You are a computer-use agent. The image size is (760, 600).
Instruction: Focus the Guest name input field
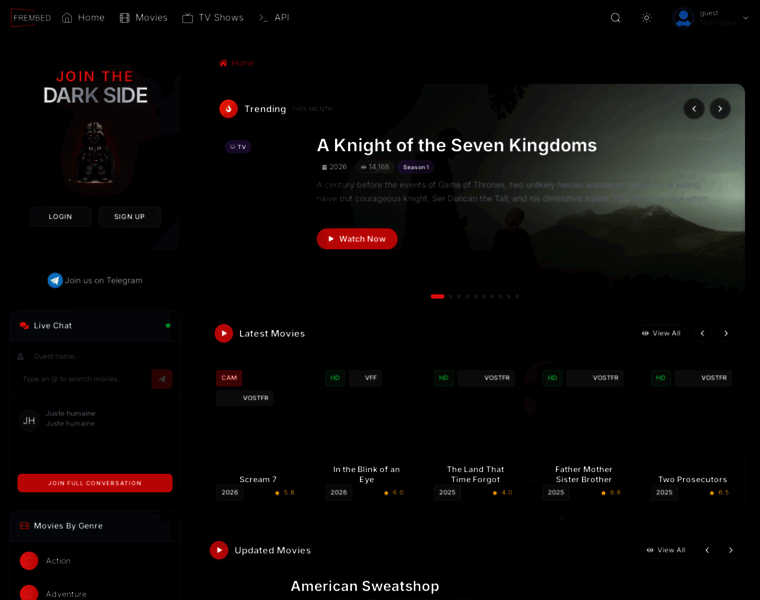click(95, 356)
